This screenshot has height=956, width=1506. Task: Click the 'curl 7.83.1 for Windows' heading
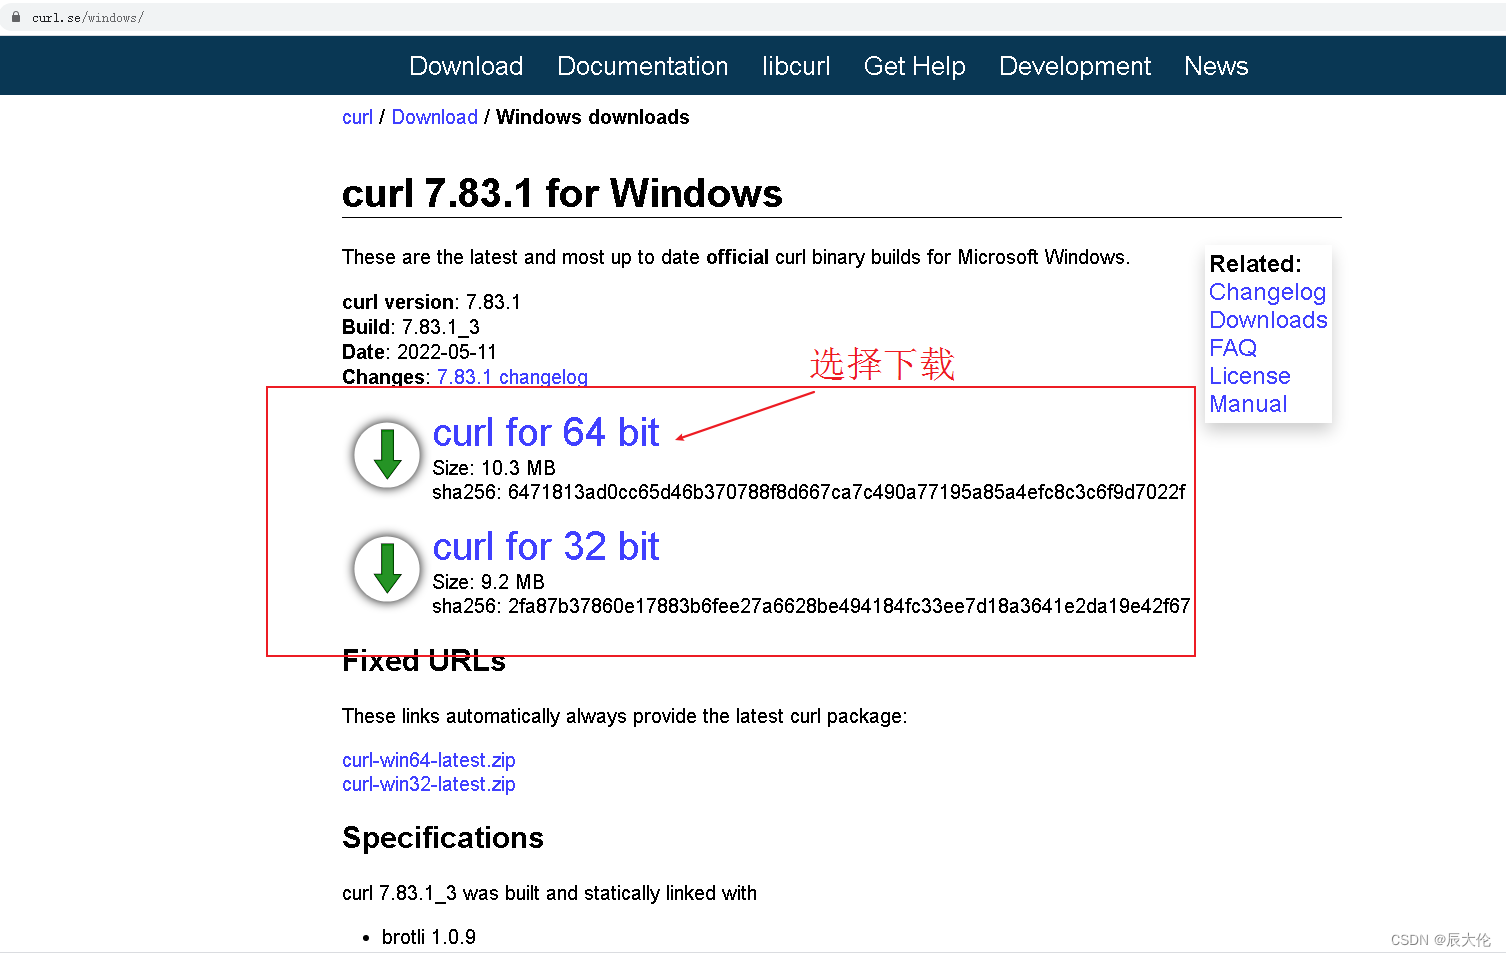(562, 193)
